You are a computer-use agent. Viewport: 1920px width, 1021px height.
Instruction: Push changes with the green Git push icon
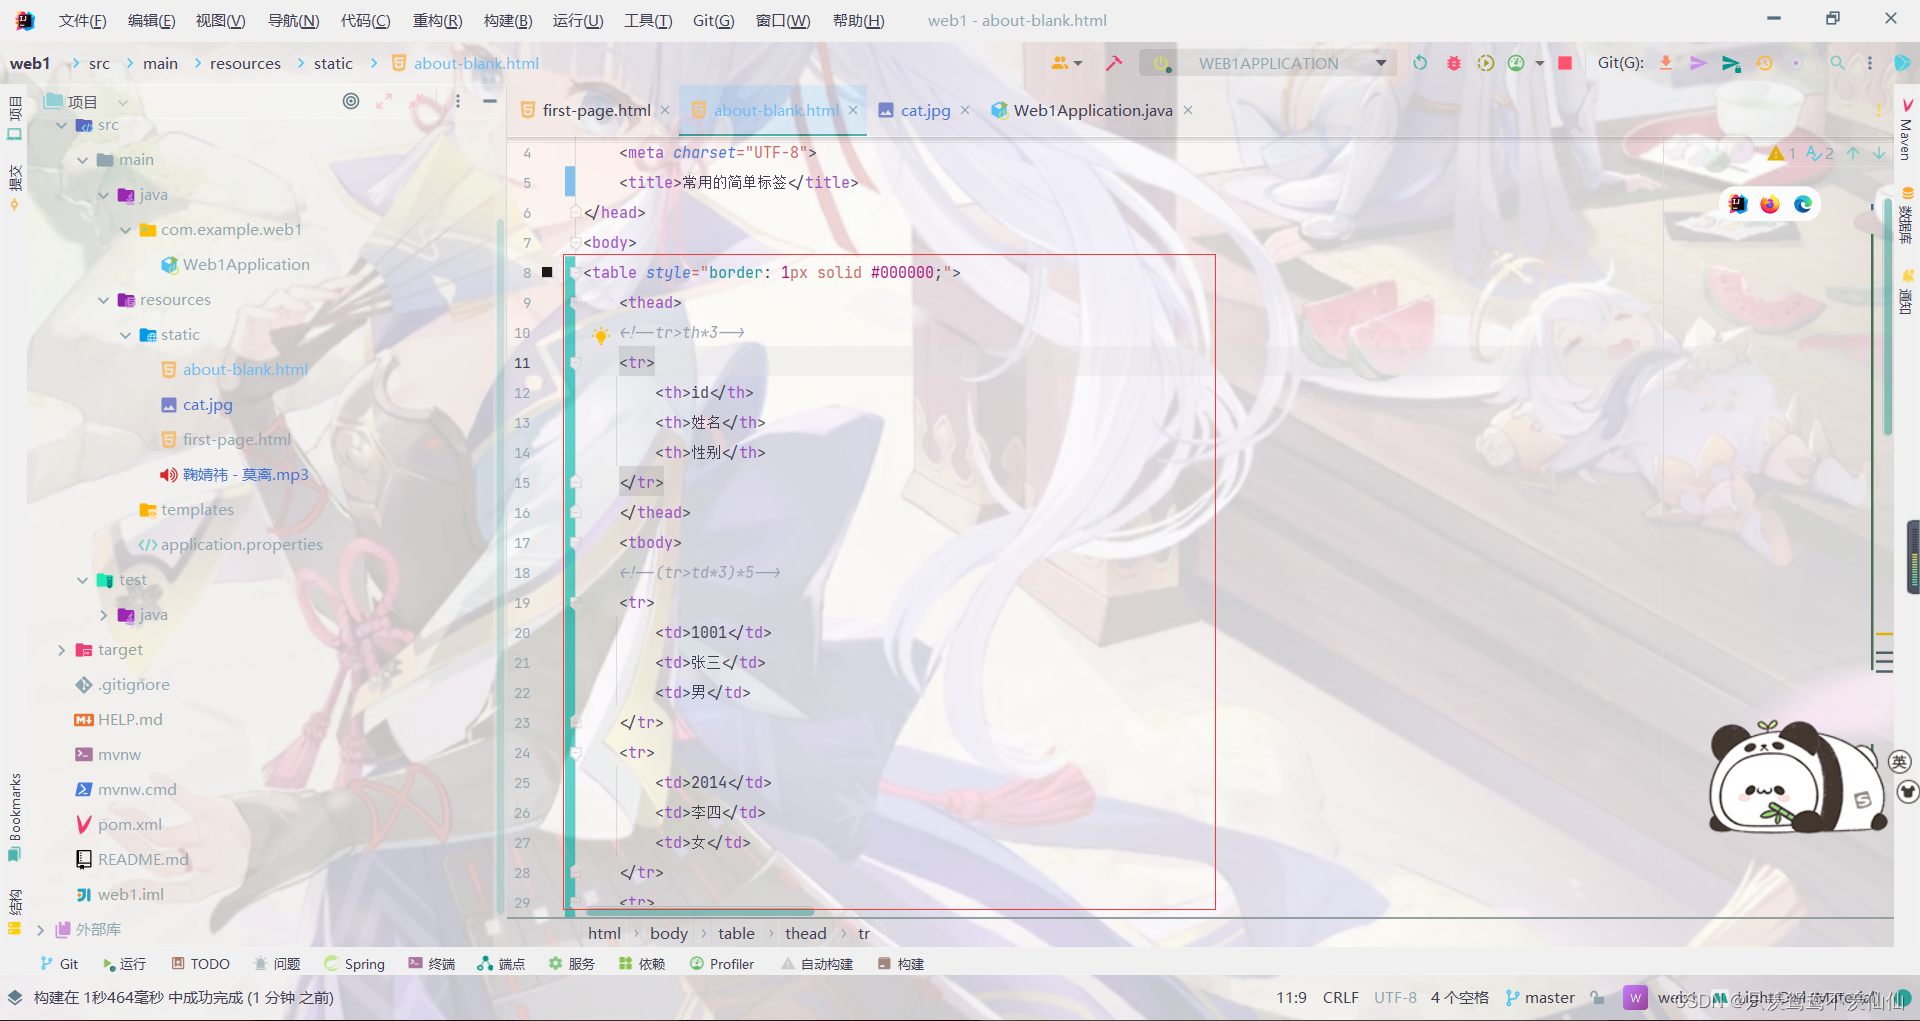click(x=1731, y=63)
